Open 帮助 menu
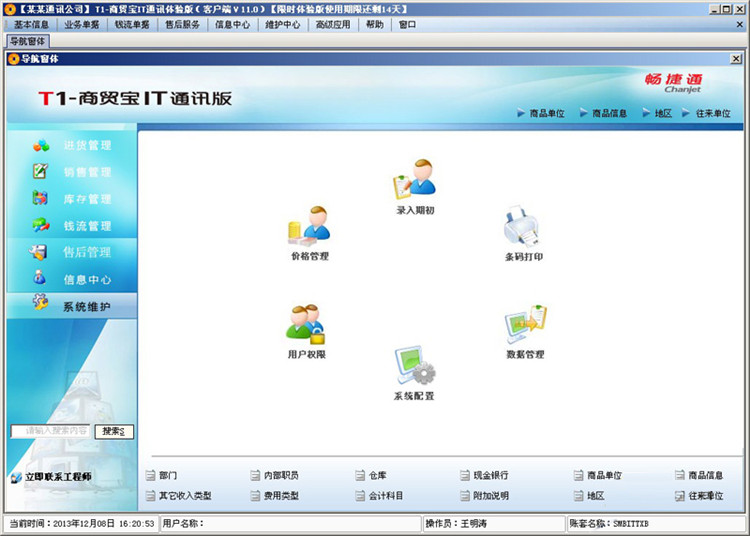This screenshot has height=536, width=750. pos(375,24)
